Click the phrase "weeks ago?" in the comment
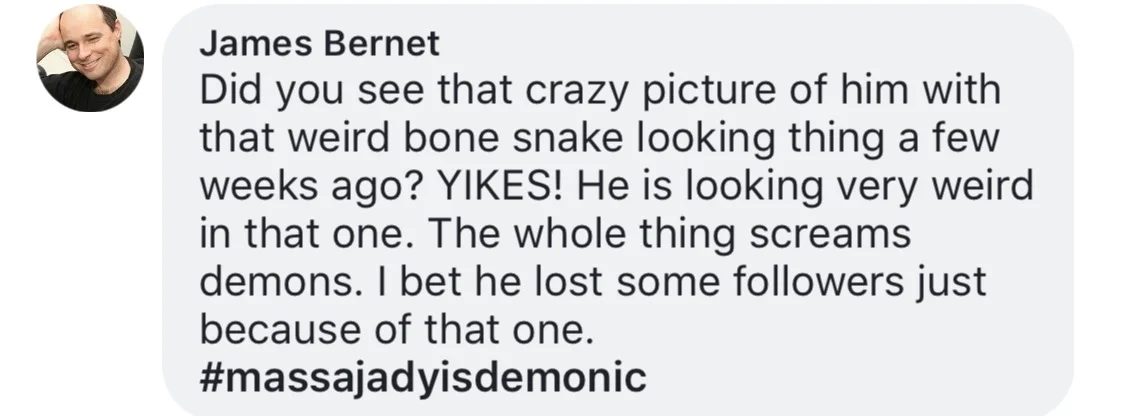Screen dimensions: 1125x416 (313, 188)
